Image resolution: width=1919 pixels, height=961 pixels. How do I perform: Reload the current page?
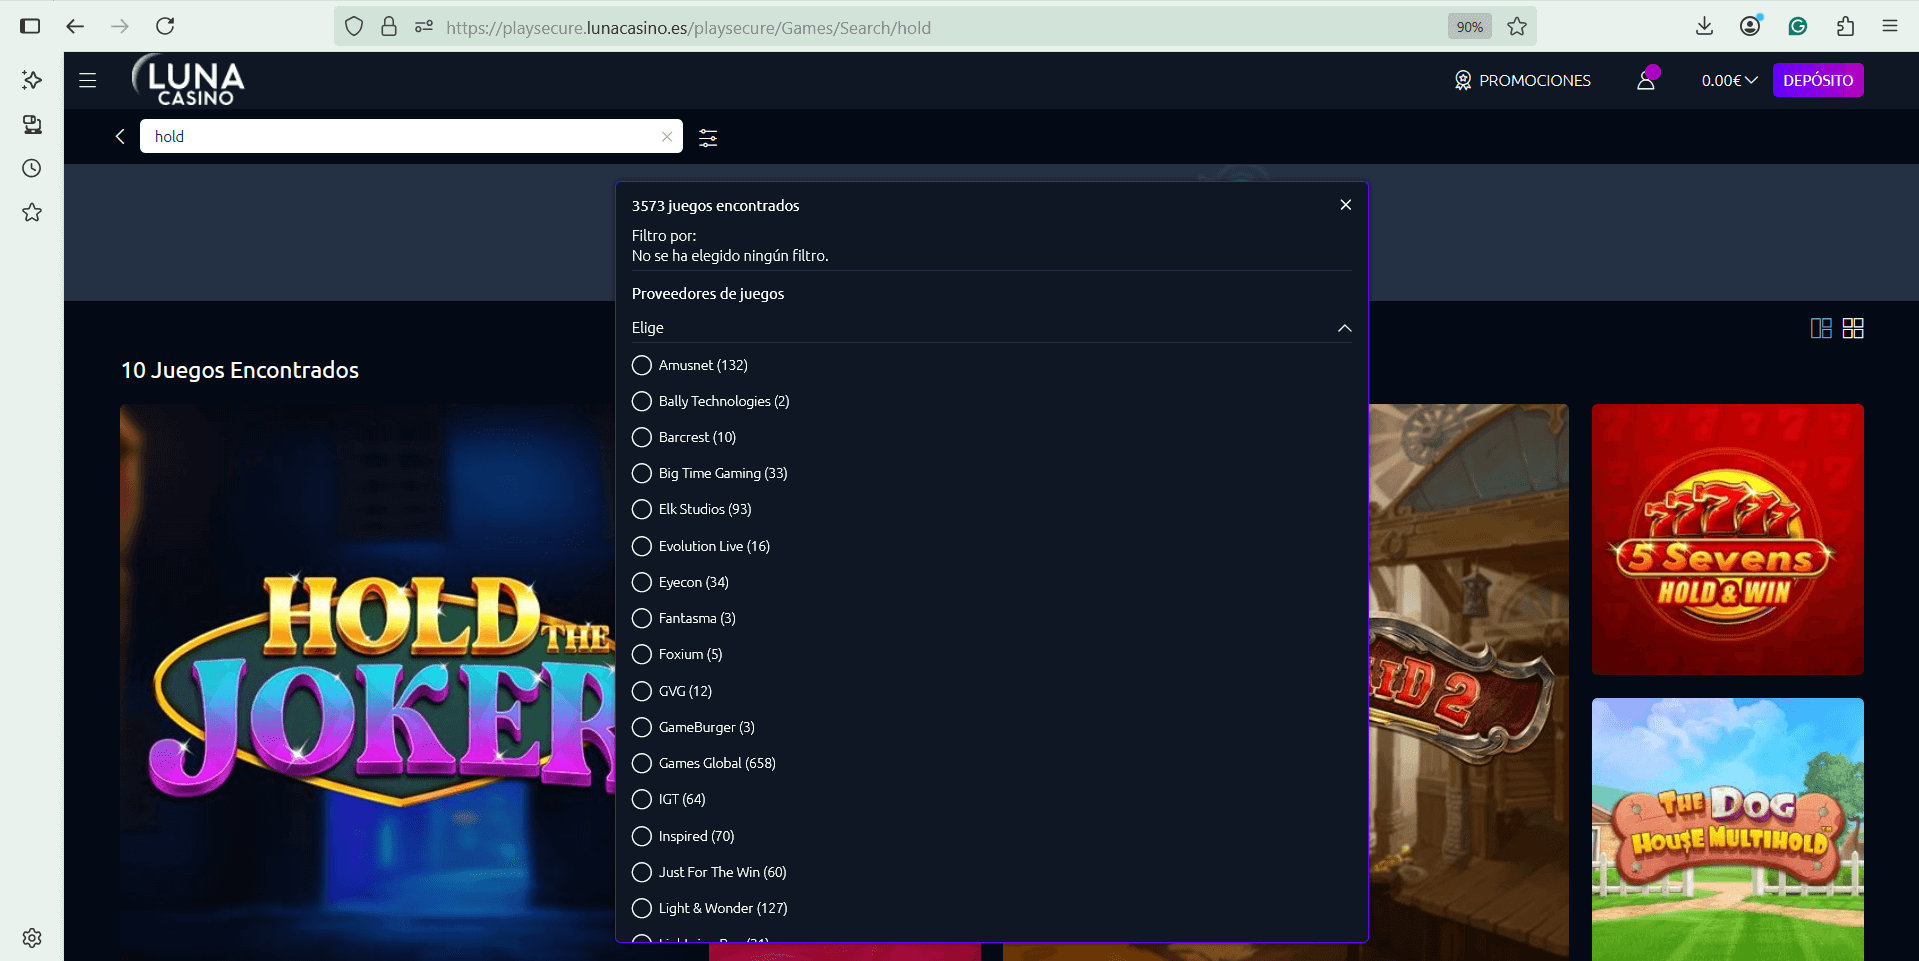(x=165, y=26)
